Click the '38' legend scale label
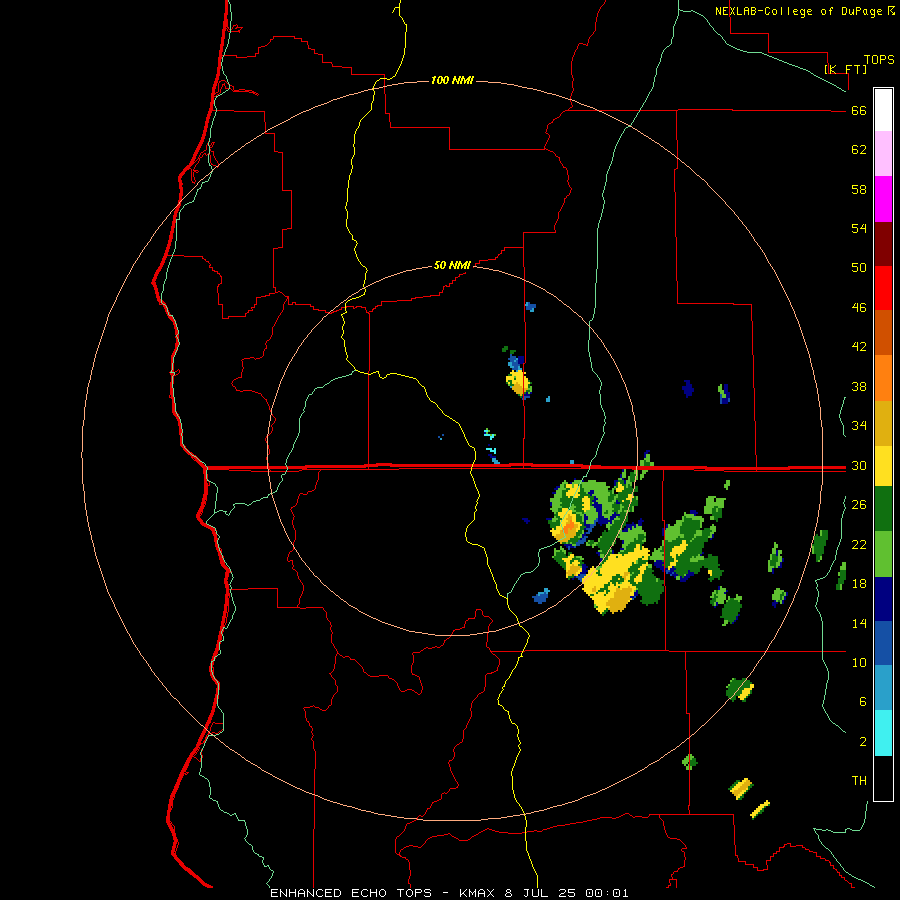This screenshot has height=900, width=900. 859,387
